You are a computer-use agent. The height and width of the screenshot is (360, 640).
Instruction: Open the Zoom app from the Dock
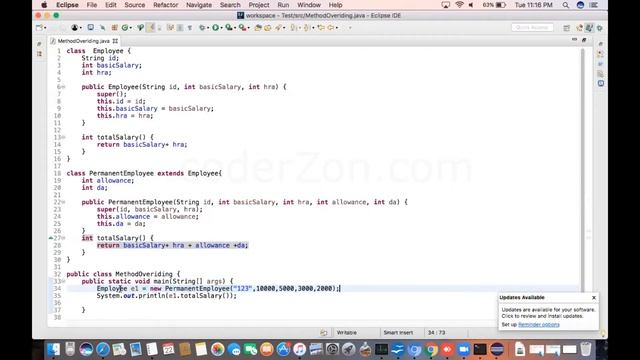[x=464, y=349]
